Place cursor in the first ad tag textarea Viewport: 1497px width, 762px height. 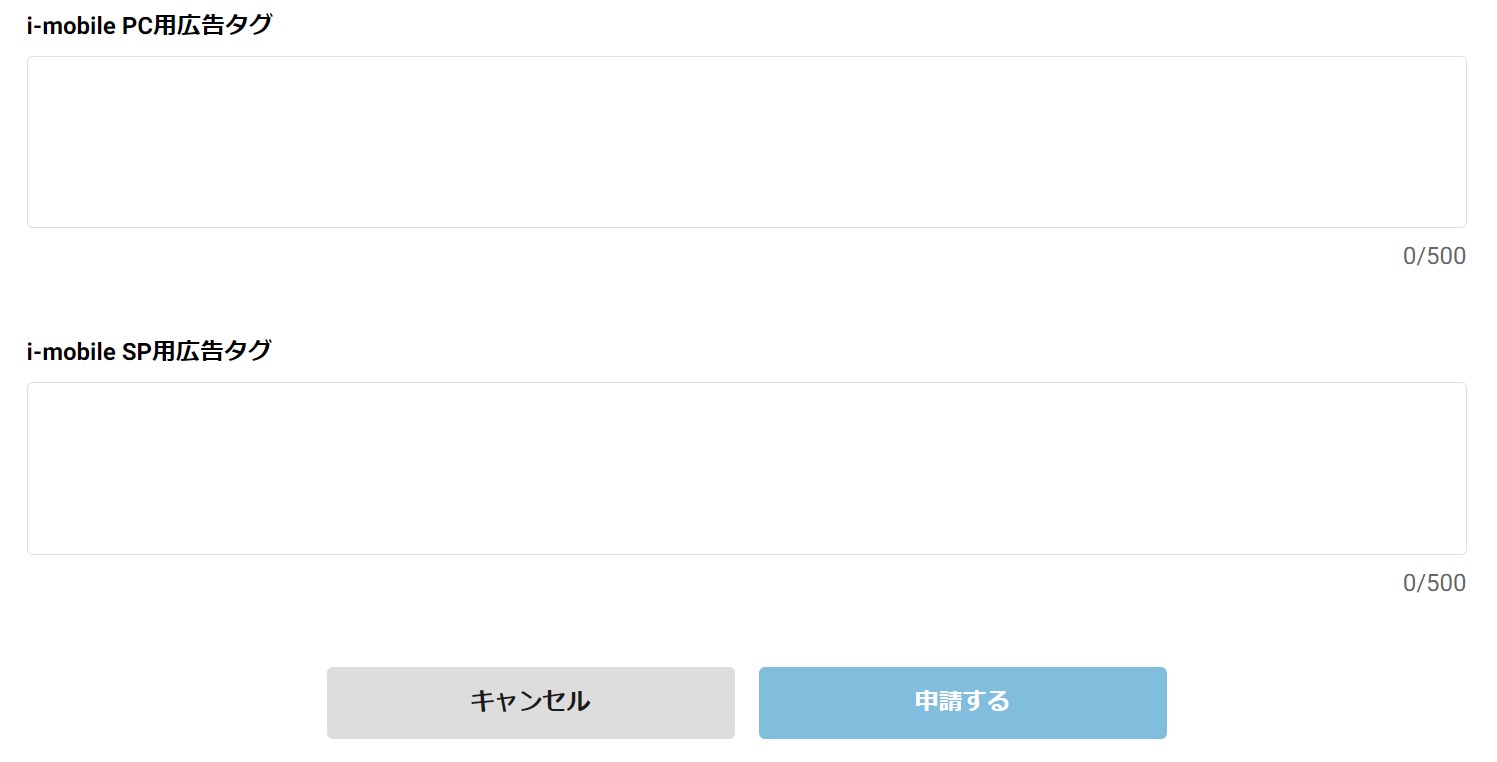click(746, 142)
